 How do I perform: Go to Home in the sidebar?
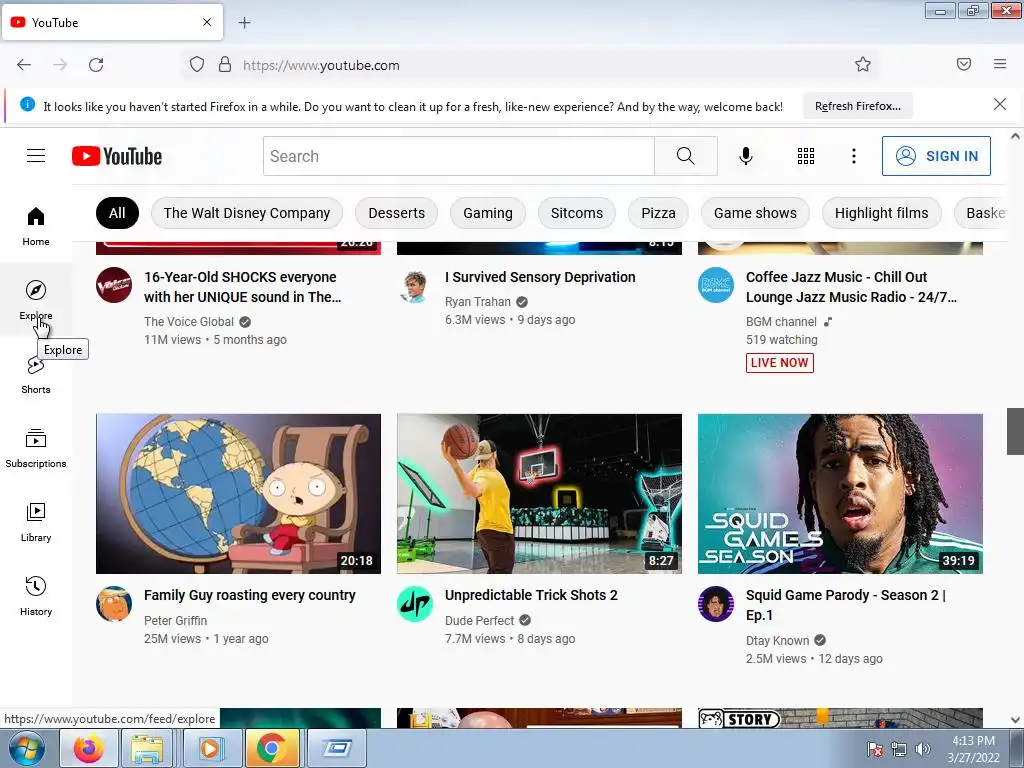coord(36,226)
